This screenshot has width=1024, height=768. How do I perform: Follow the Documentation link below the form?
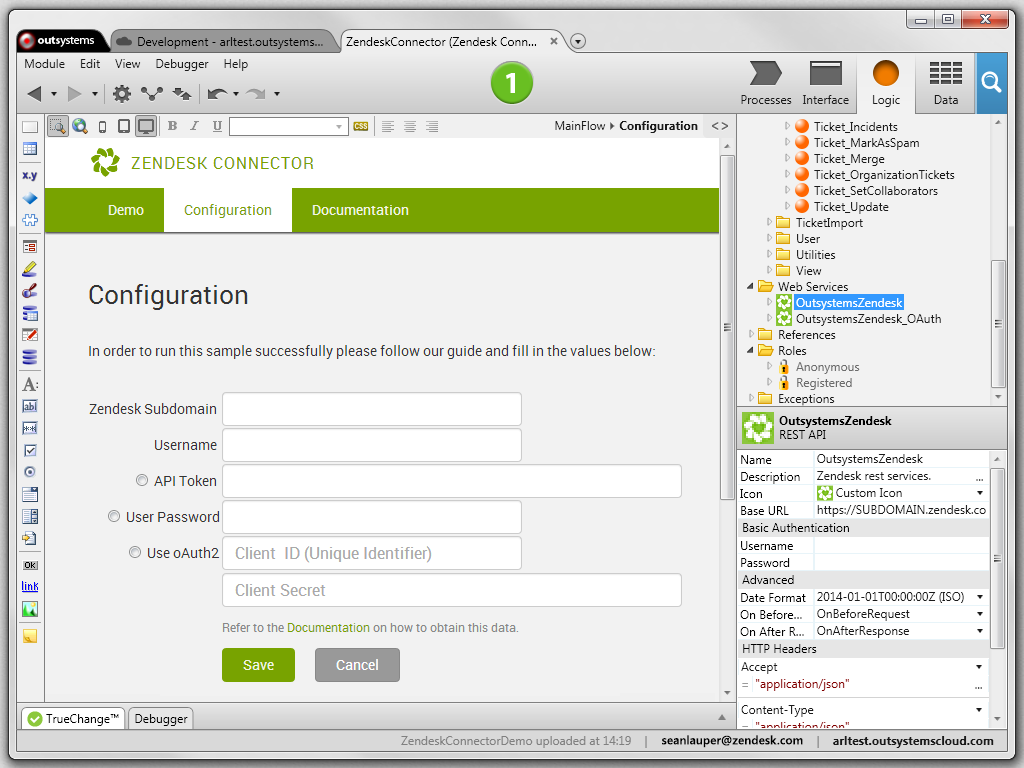328,628
